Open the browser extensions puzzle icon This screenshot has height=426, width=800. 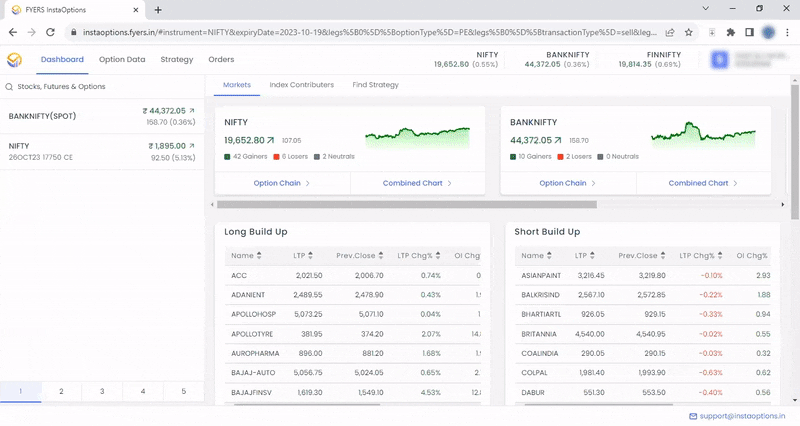click(x=731, y=32)
